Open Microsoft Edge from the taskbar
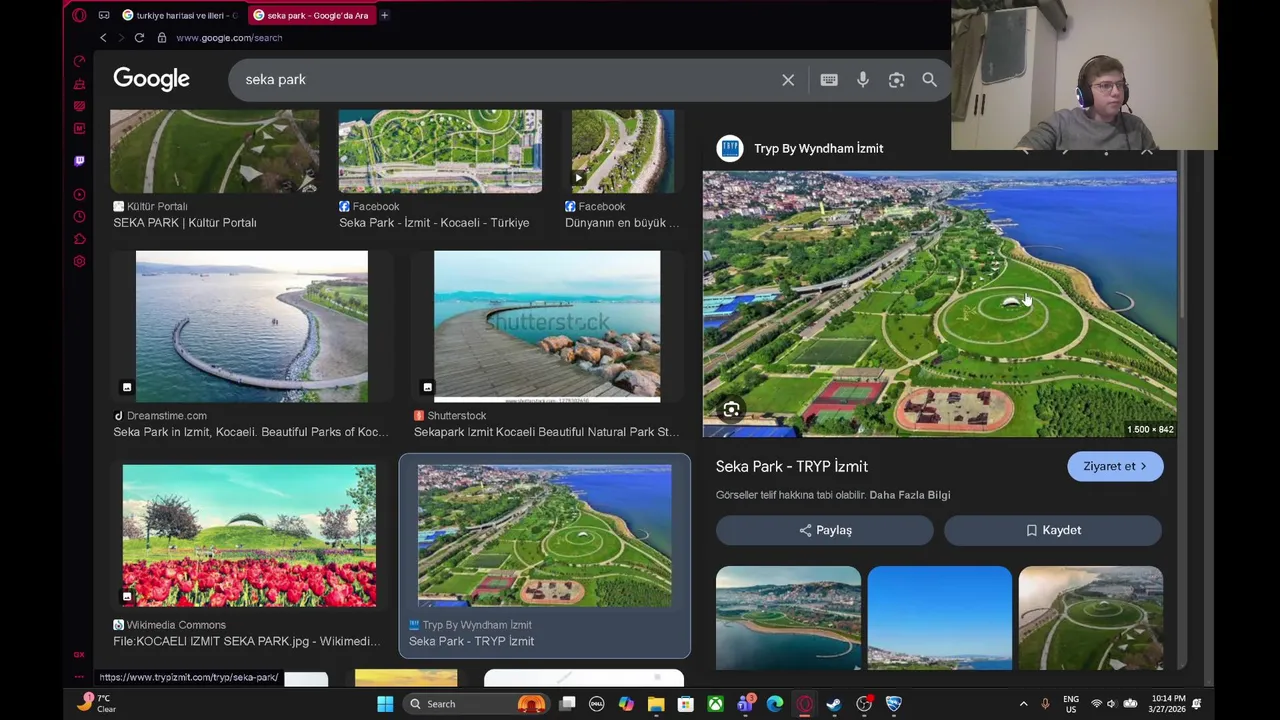Viewport: 1280px width, 720px height. pos(775,704)
